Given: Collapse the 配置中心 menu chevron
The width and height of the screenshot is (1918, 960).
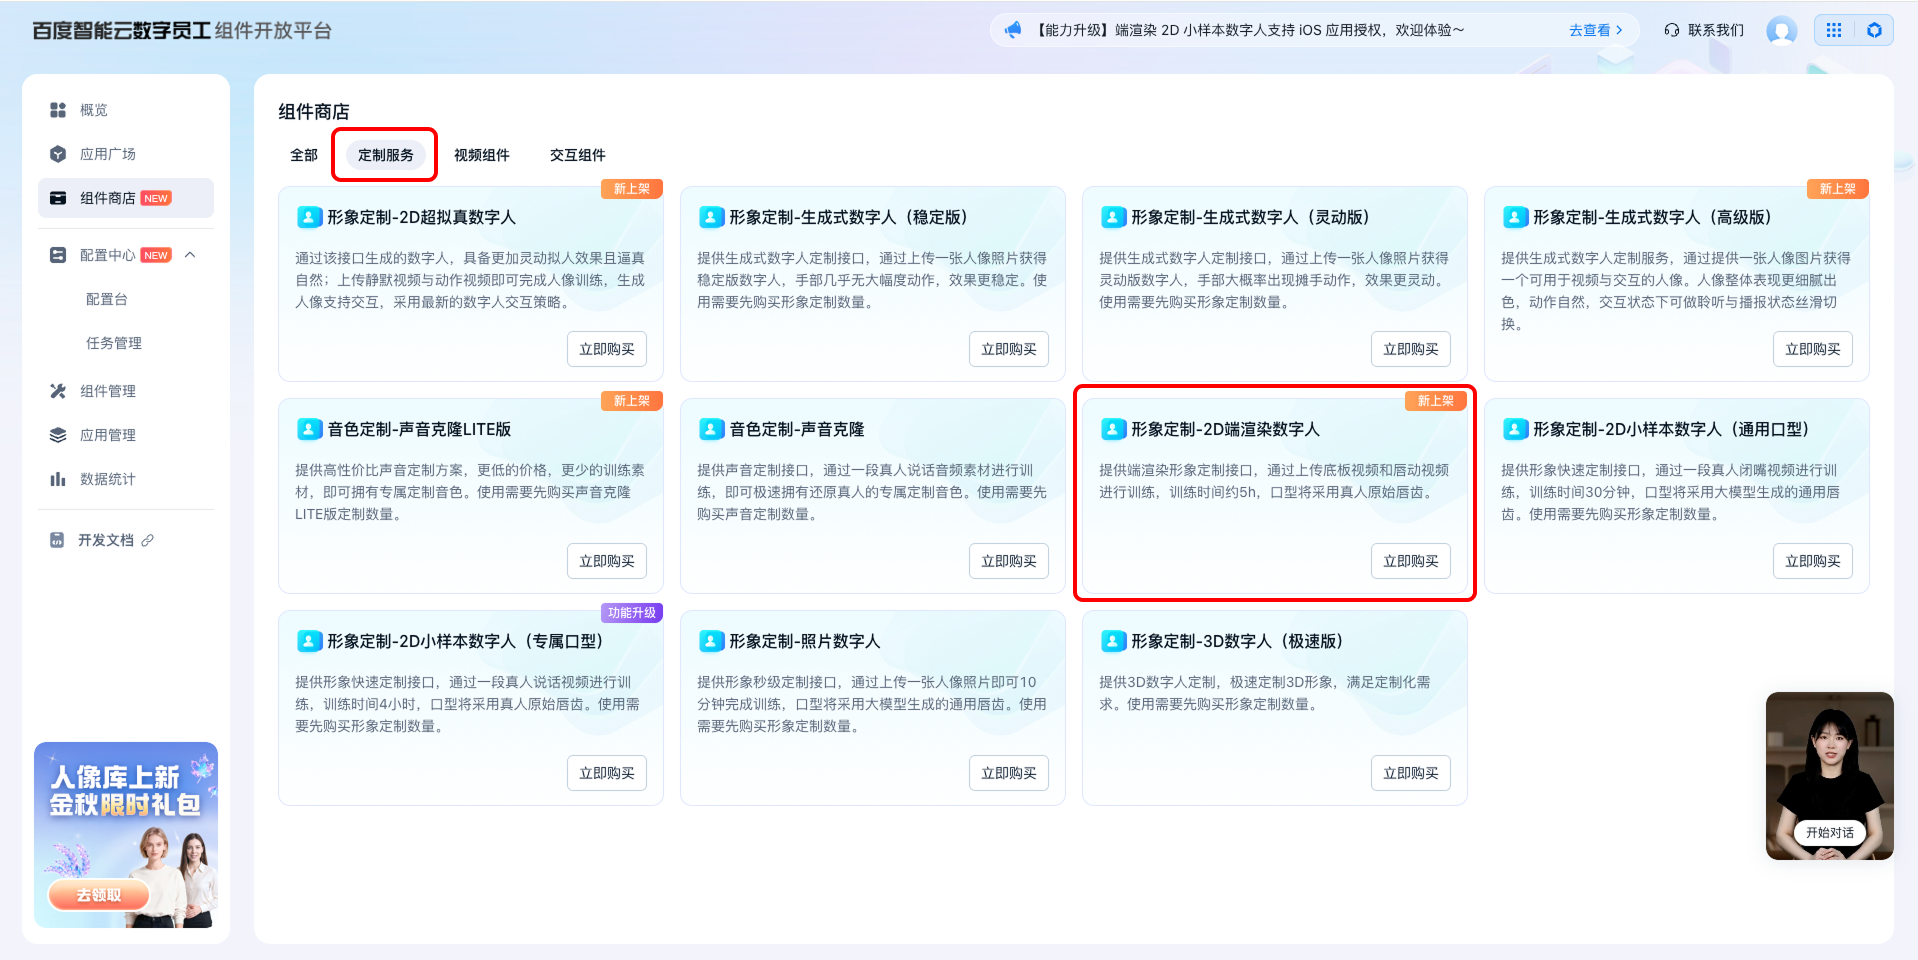Looking at the screenshot, I should pyautogui.click(x=190, y=255).
